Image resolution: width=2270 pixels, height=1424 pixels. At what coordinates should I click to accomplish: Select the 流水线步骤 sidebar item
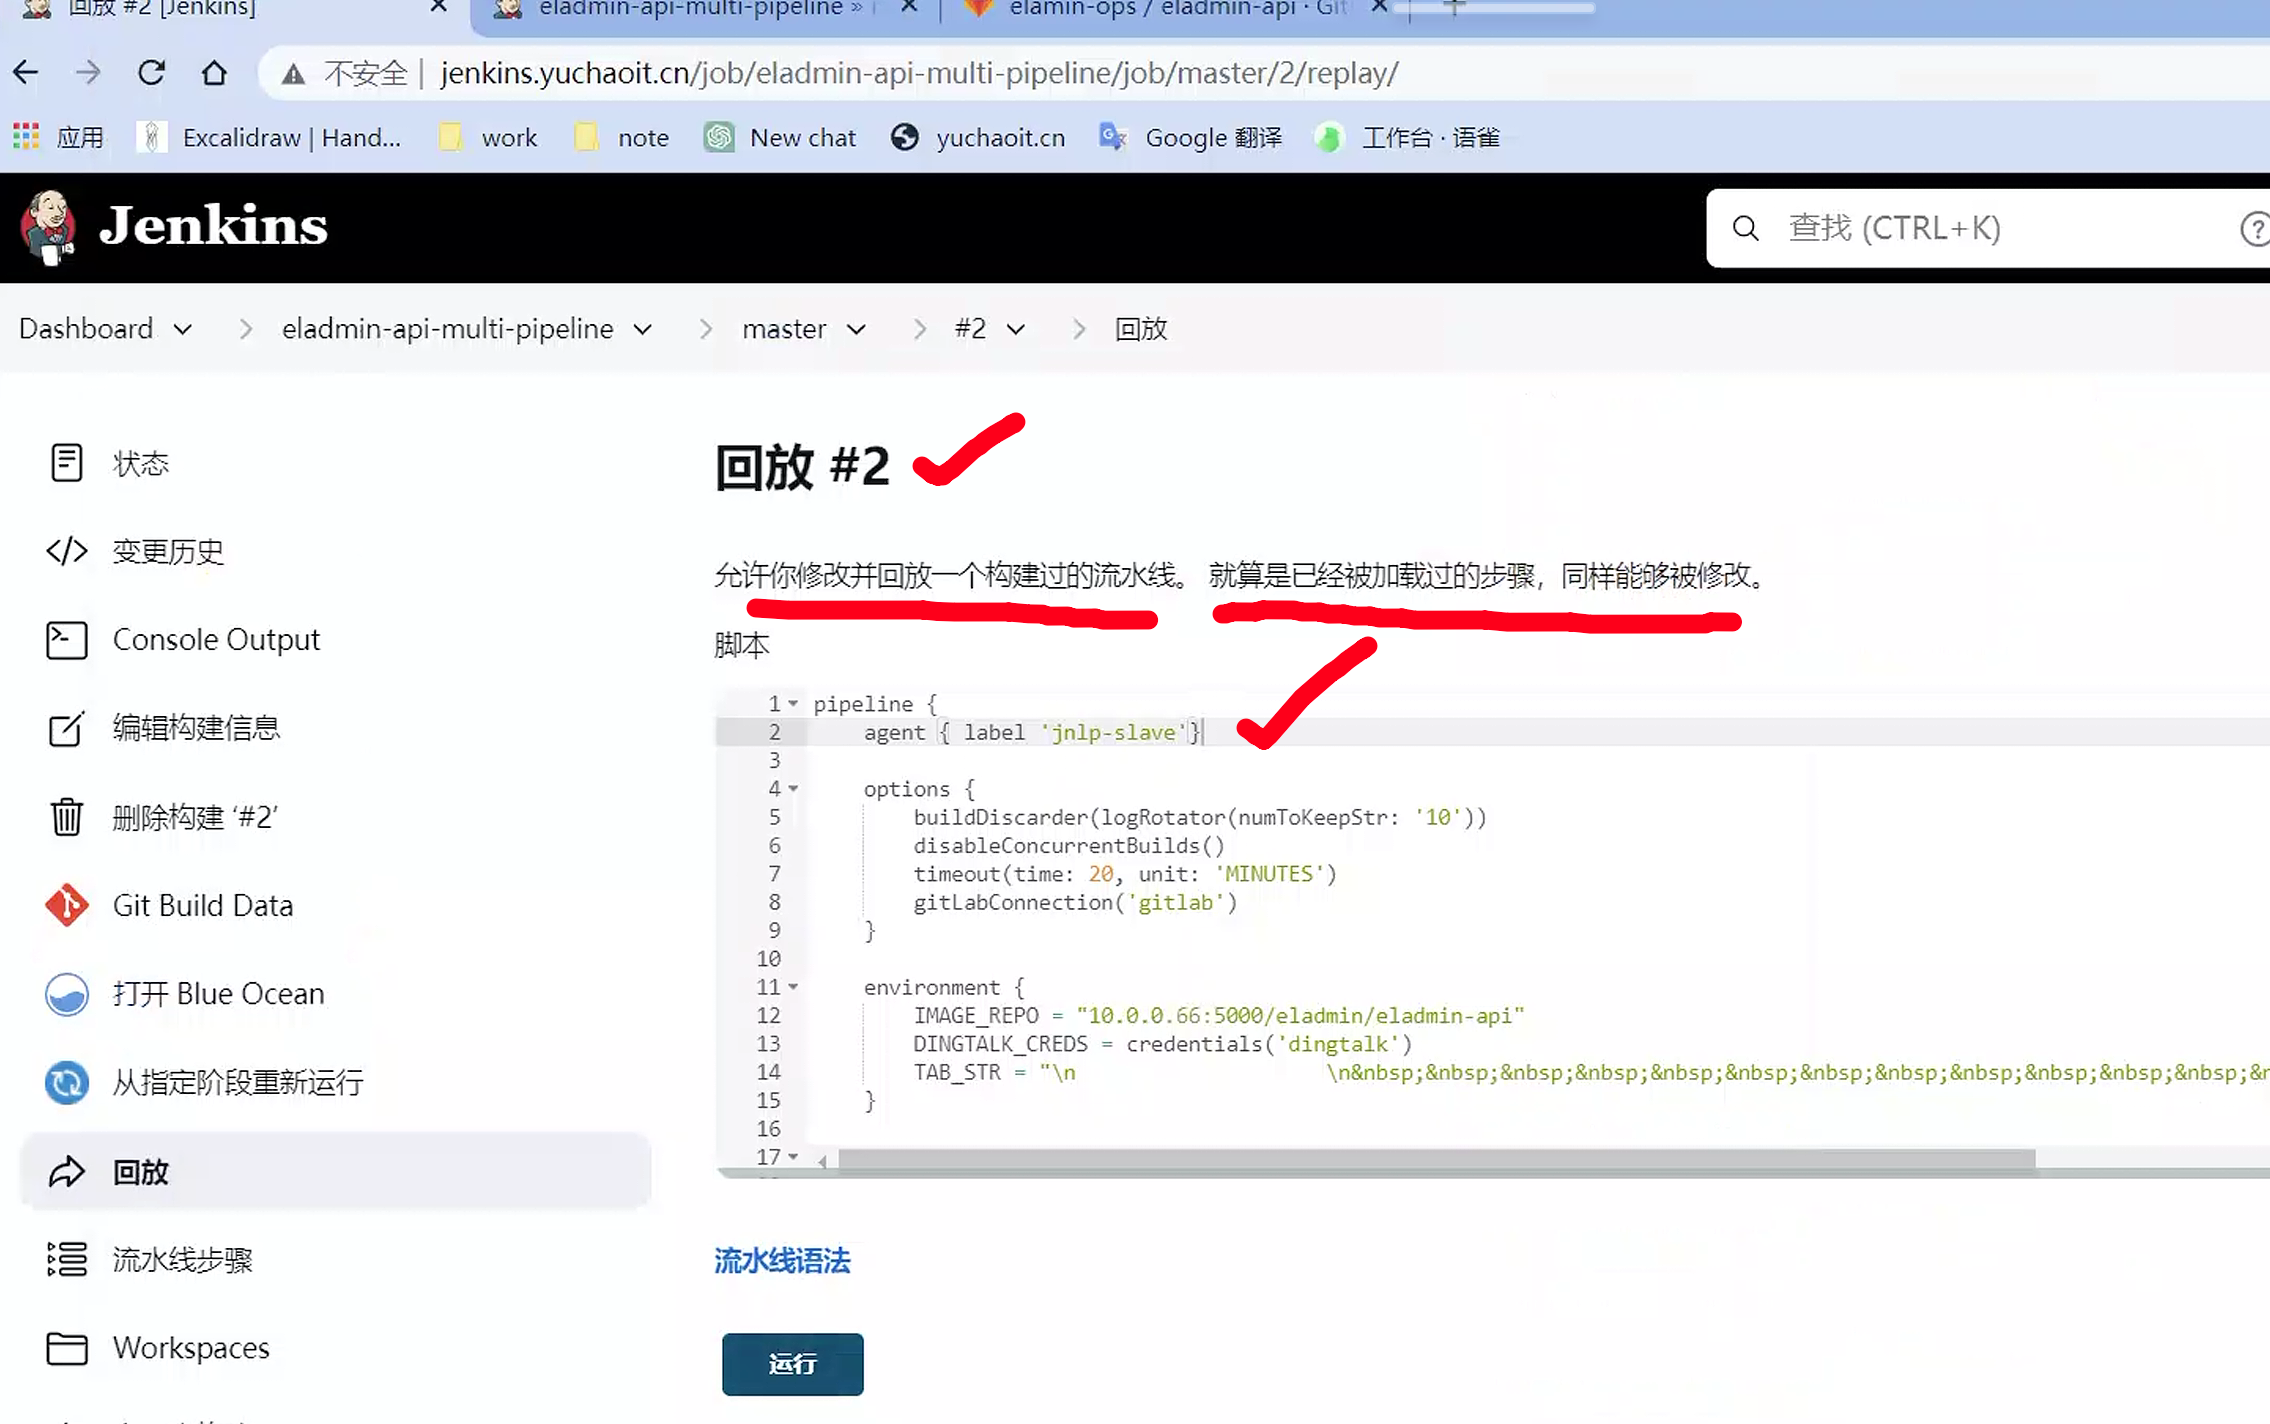point(182,1259)
